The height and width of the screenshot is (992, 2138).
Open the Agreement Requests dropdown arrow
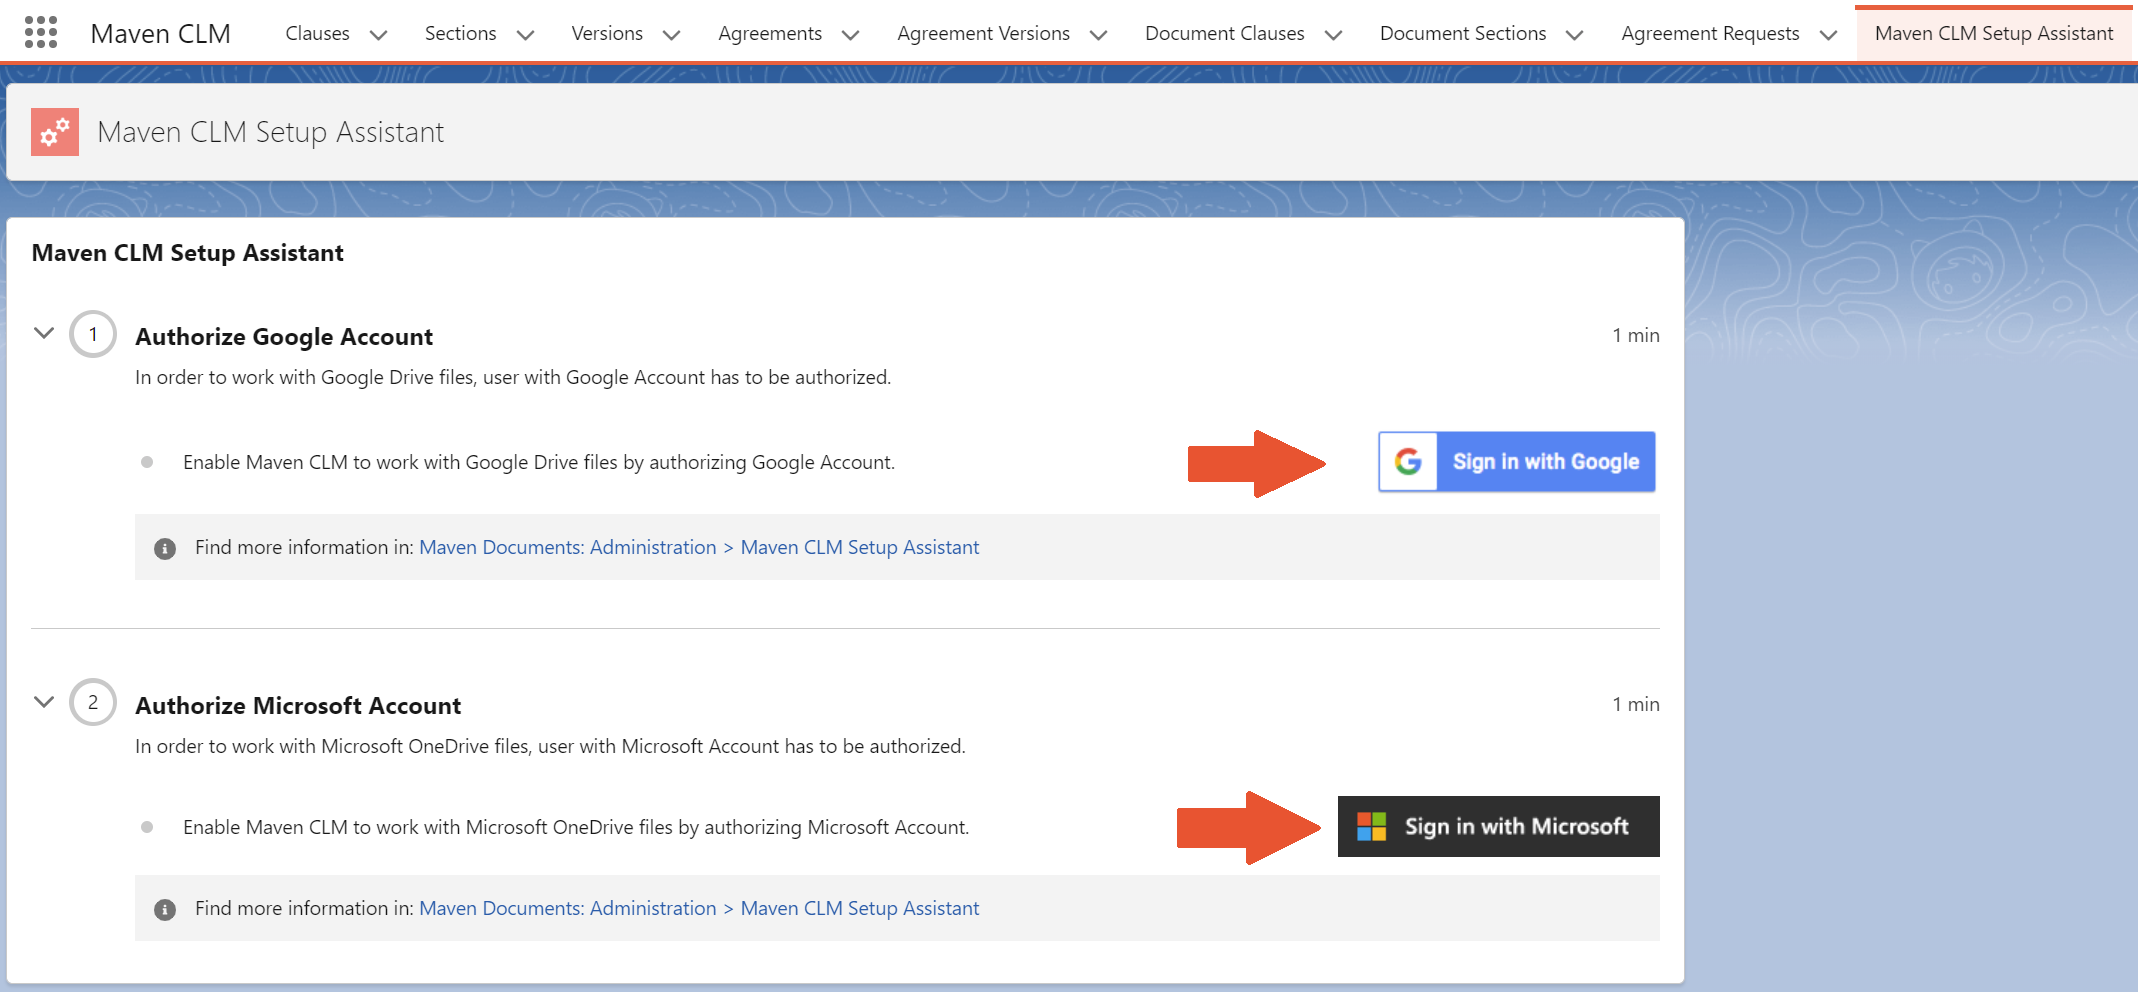1828,35
